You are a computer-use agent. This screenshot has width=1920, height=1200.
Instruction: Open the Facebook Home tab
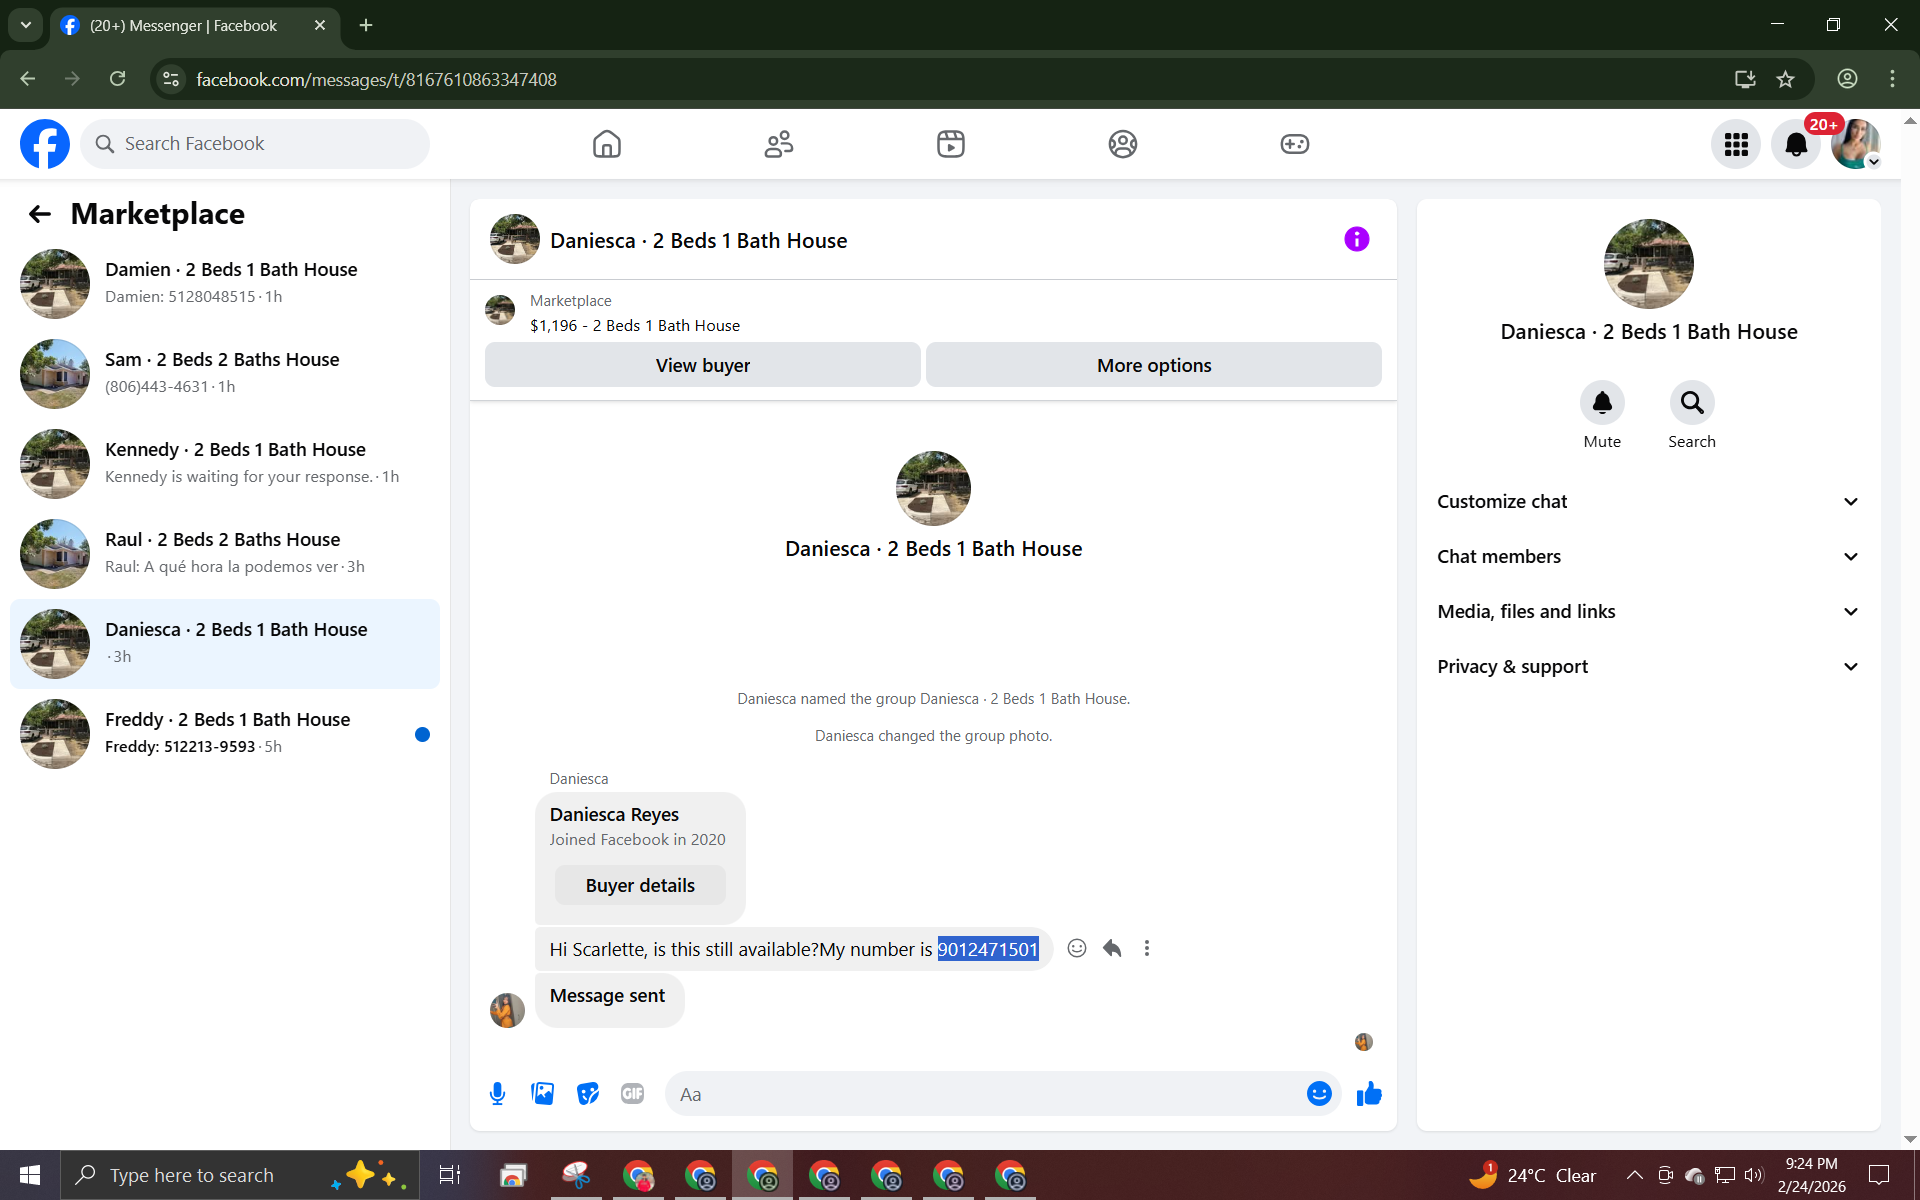point(607,144)
